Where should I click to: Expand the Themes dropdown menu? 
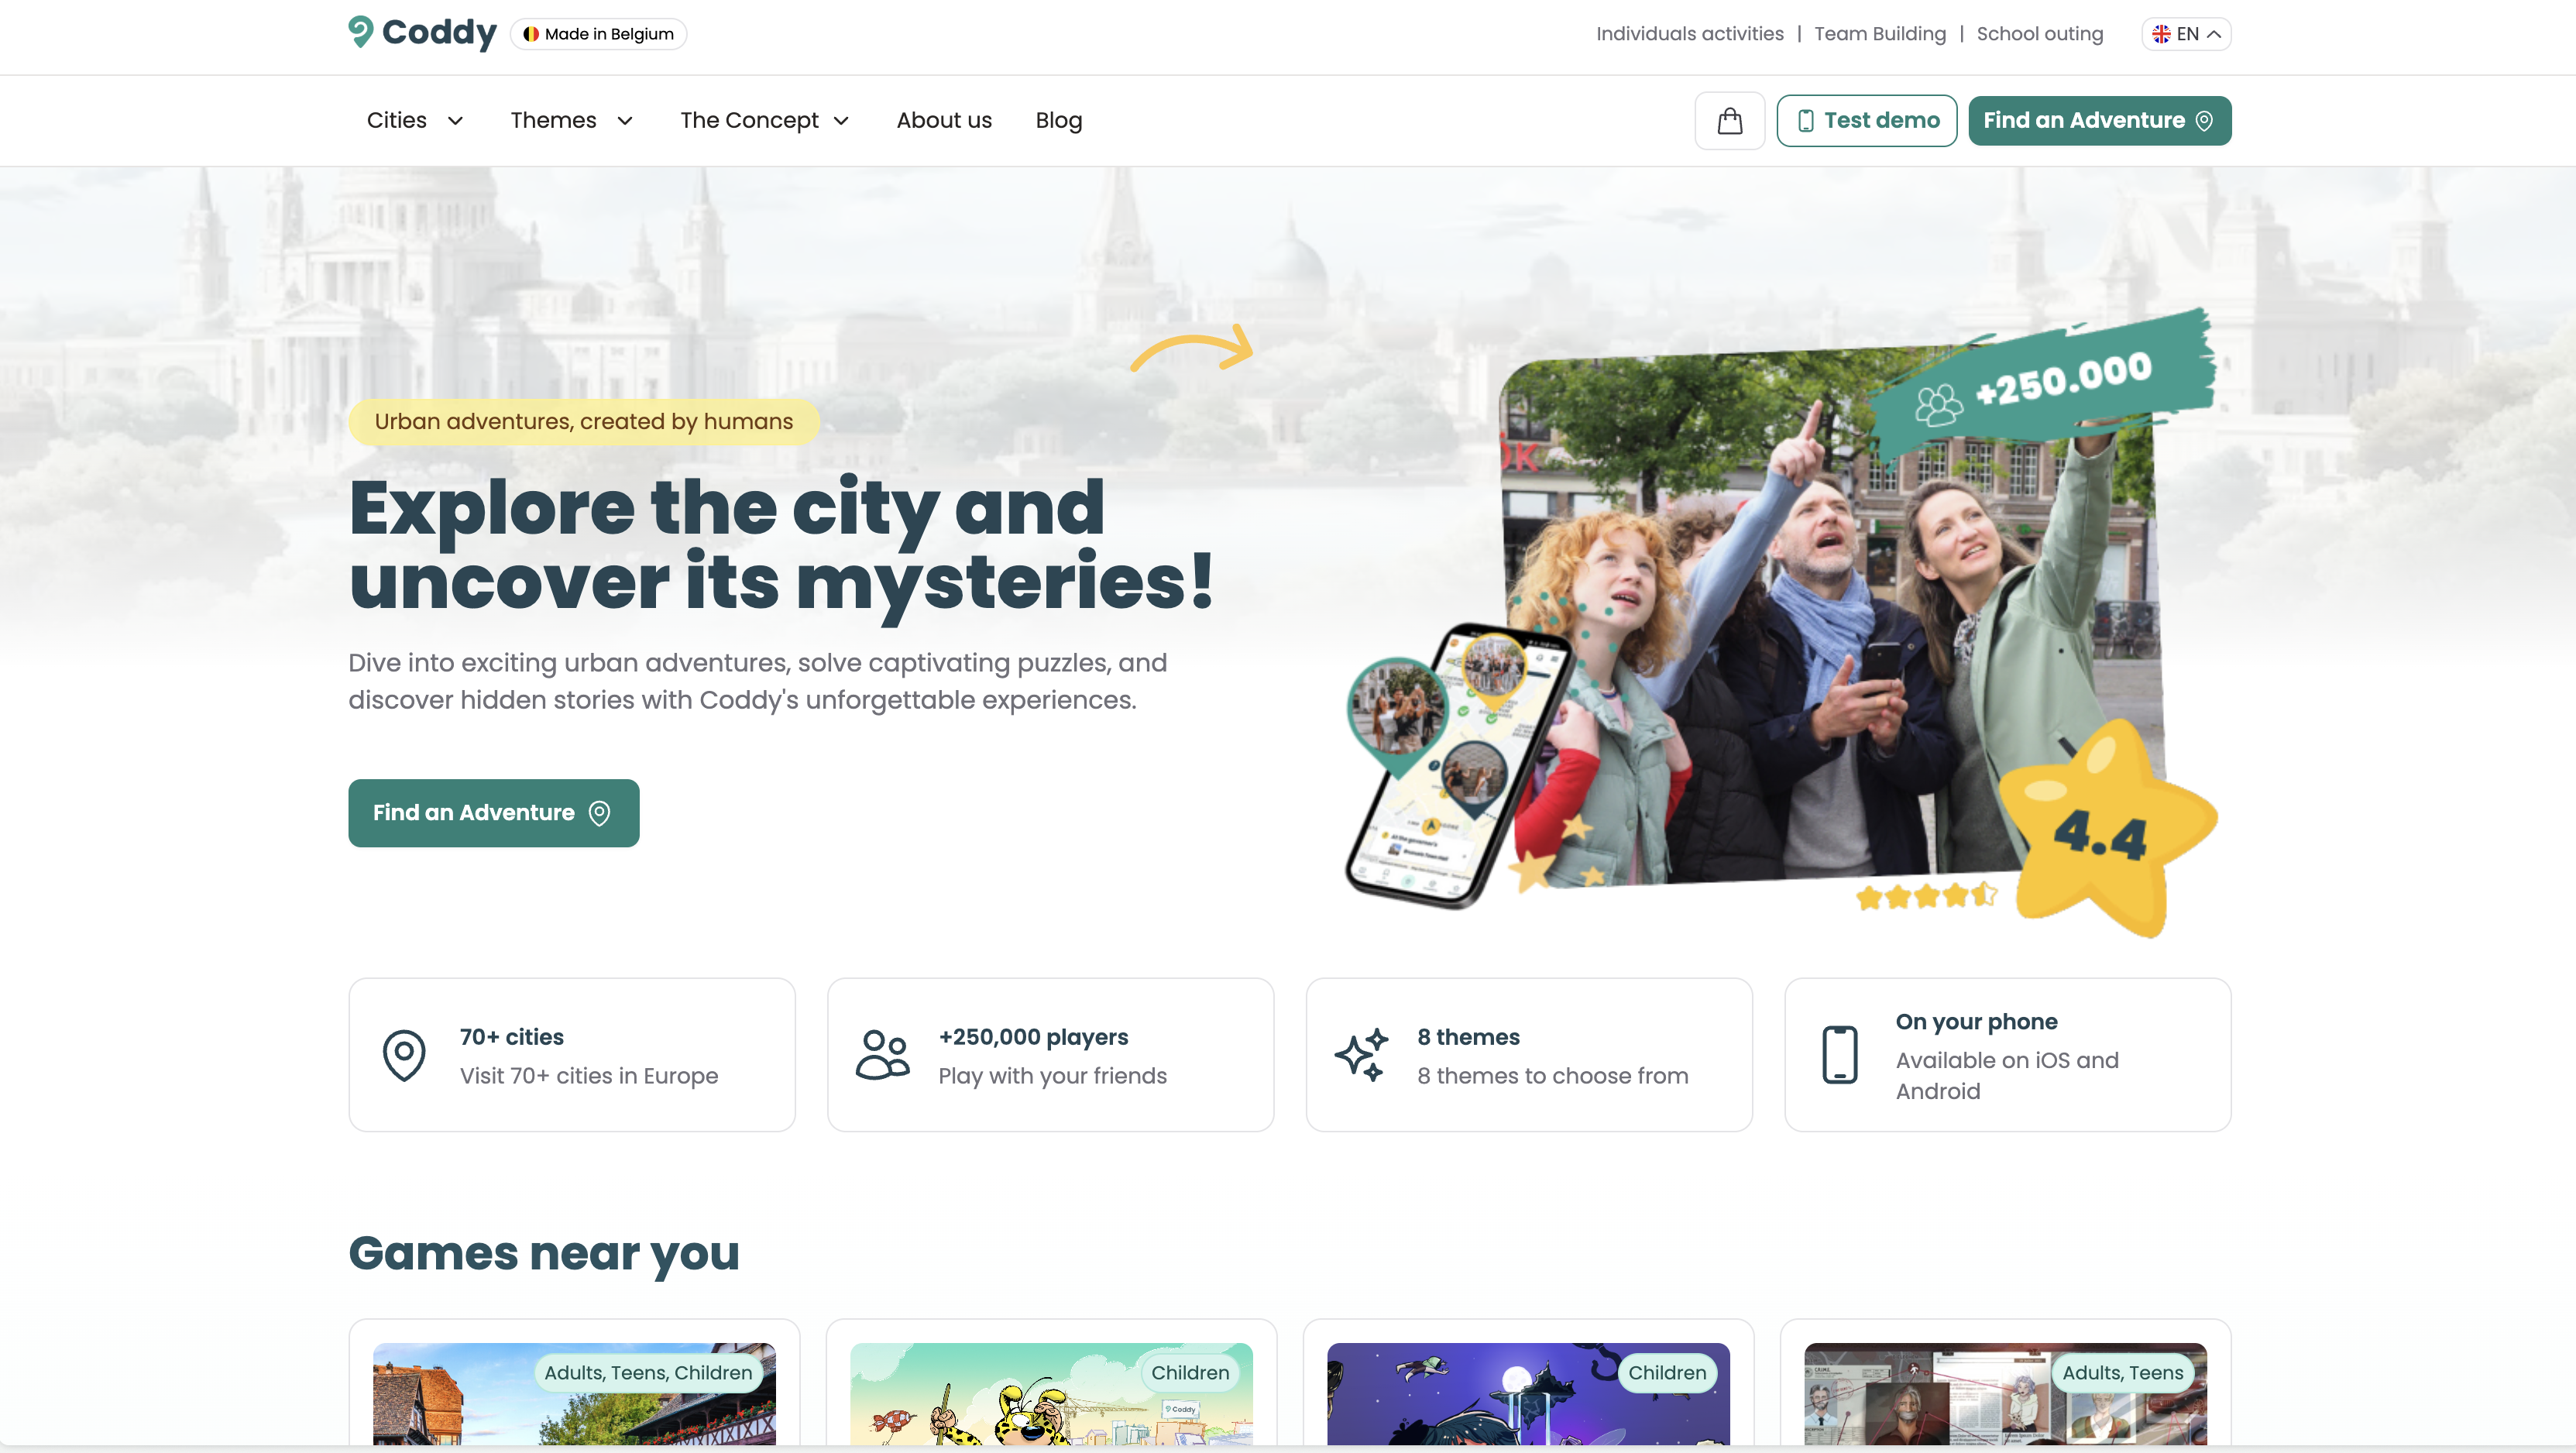[x=571, y=121]
